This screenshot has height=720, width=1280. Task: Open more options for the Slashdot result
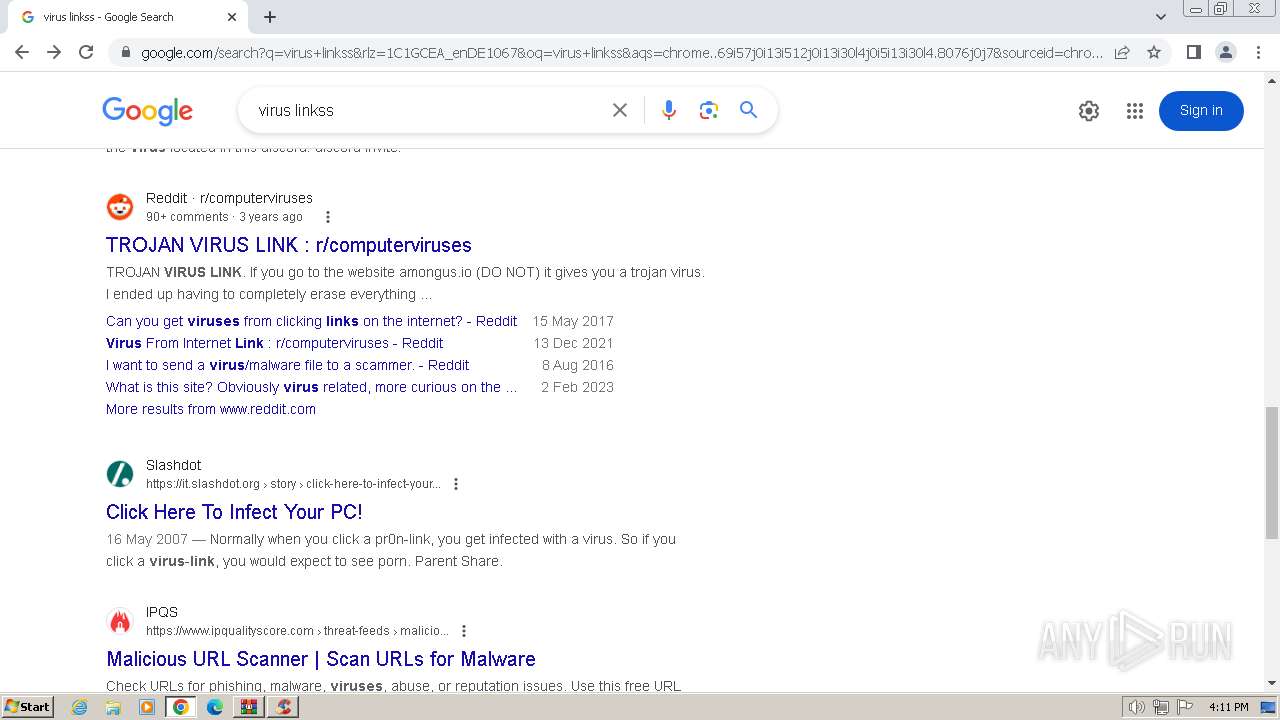coord(456,484)
